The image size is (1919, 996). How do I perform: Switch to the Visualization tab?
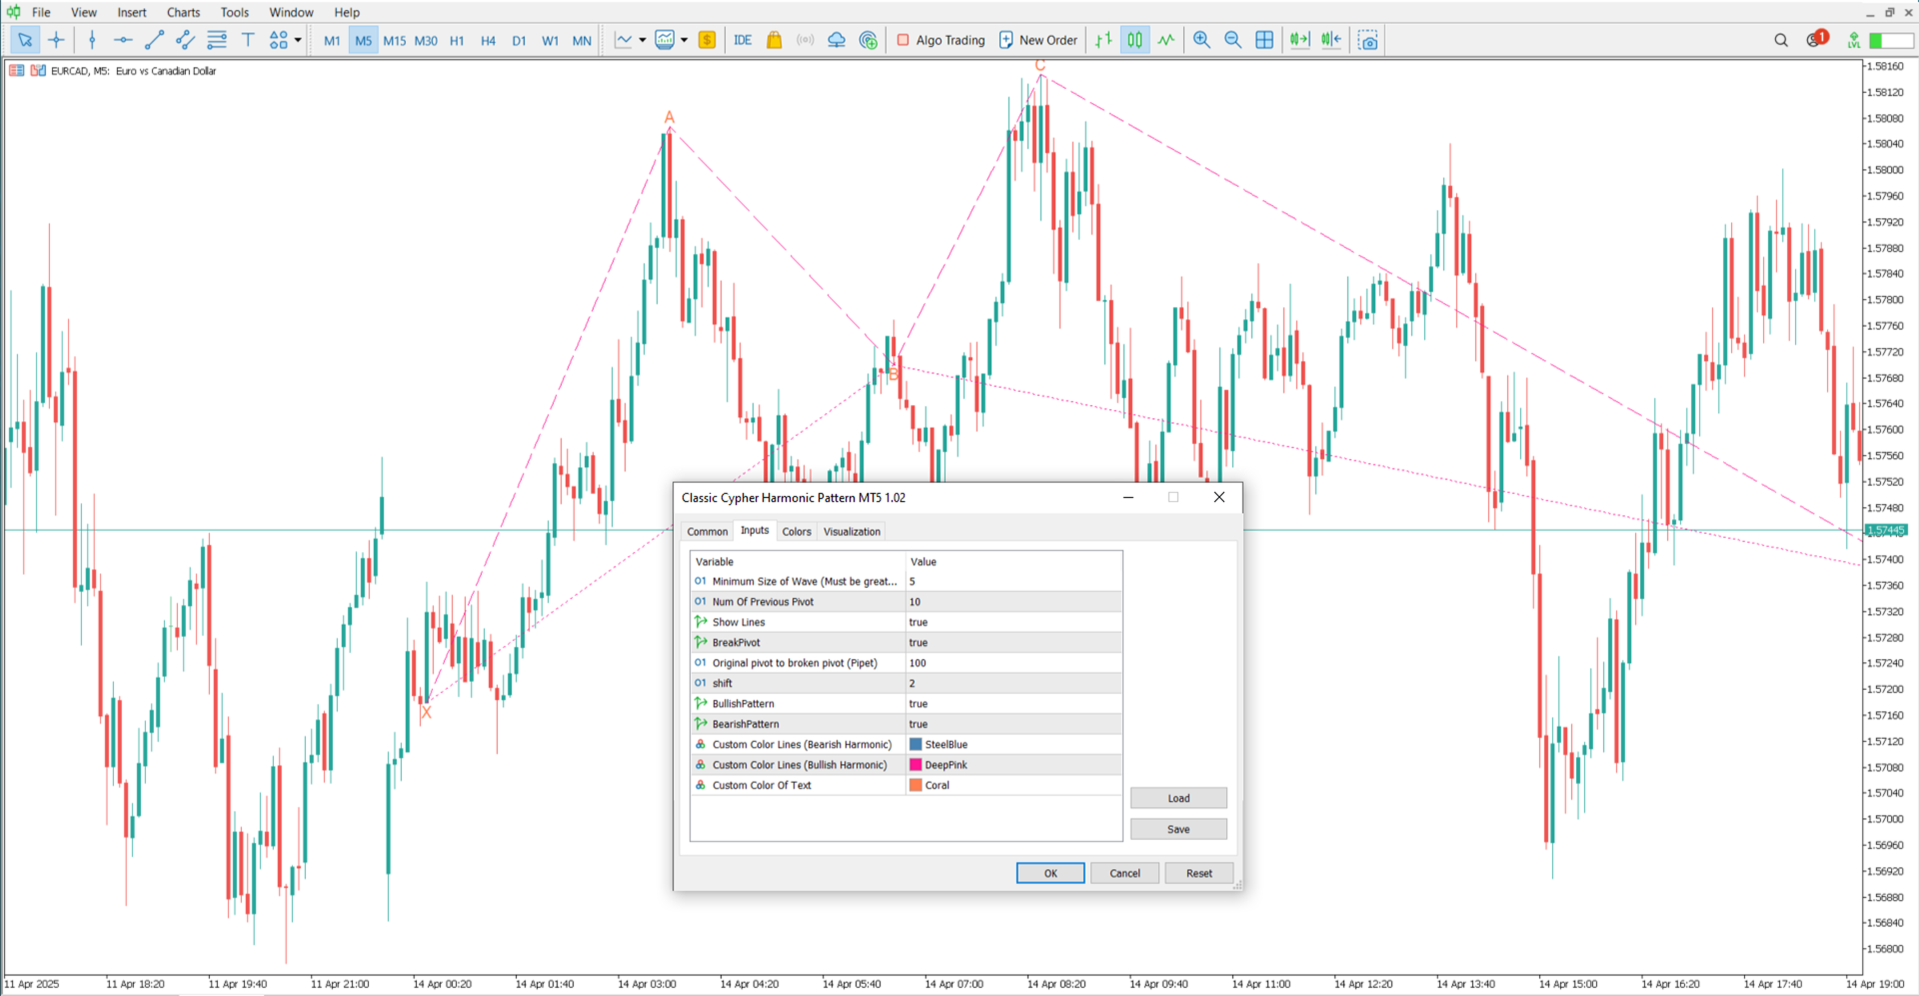pos(852,532)
